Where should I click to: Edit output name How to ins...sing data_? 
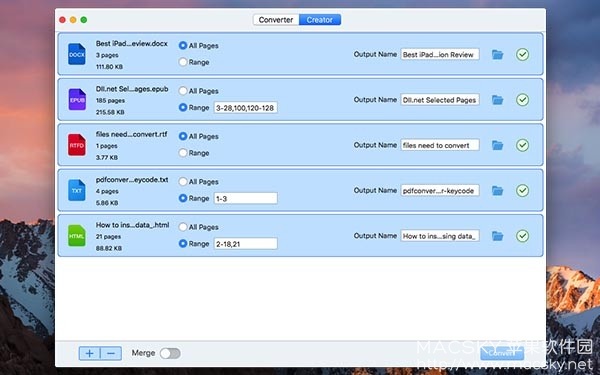coord(440,236)
